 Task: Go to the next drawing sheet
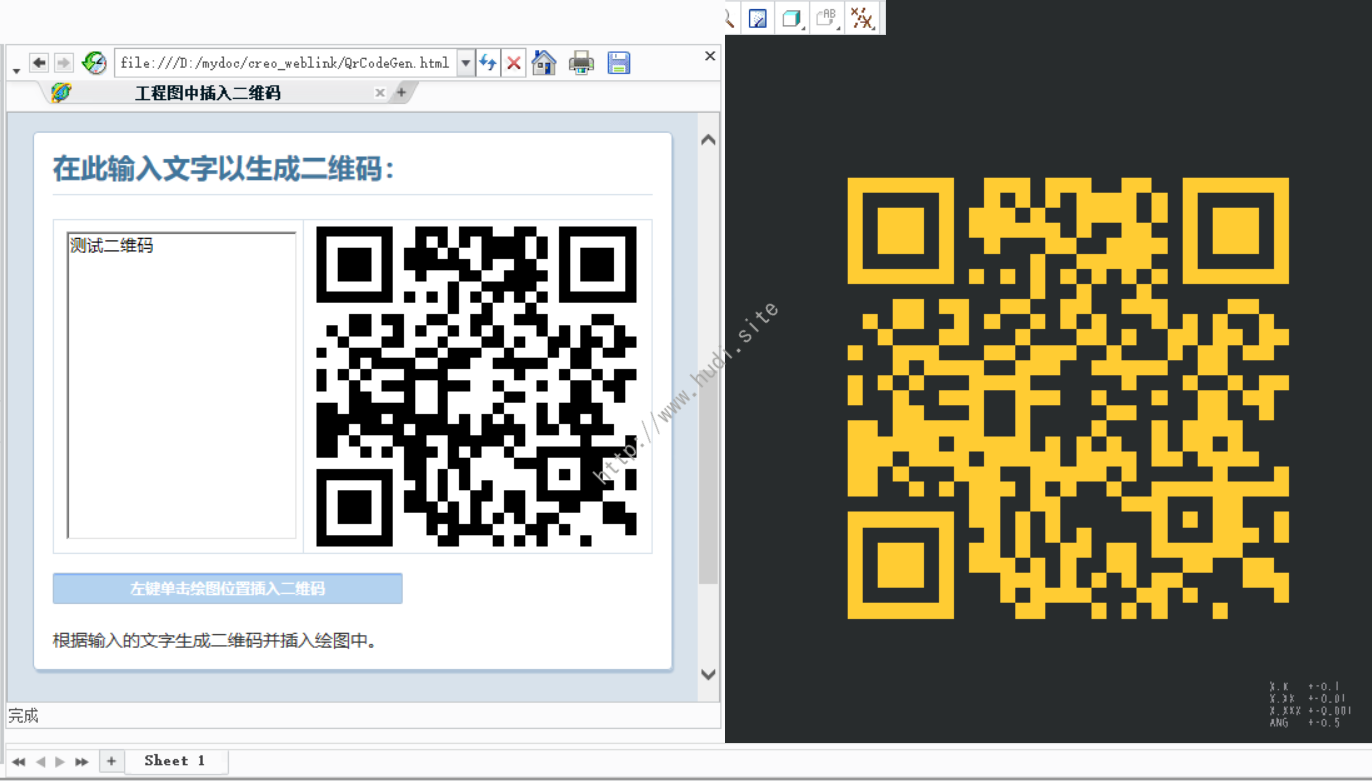(60, 762)
